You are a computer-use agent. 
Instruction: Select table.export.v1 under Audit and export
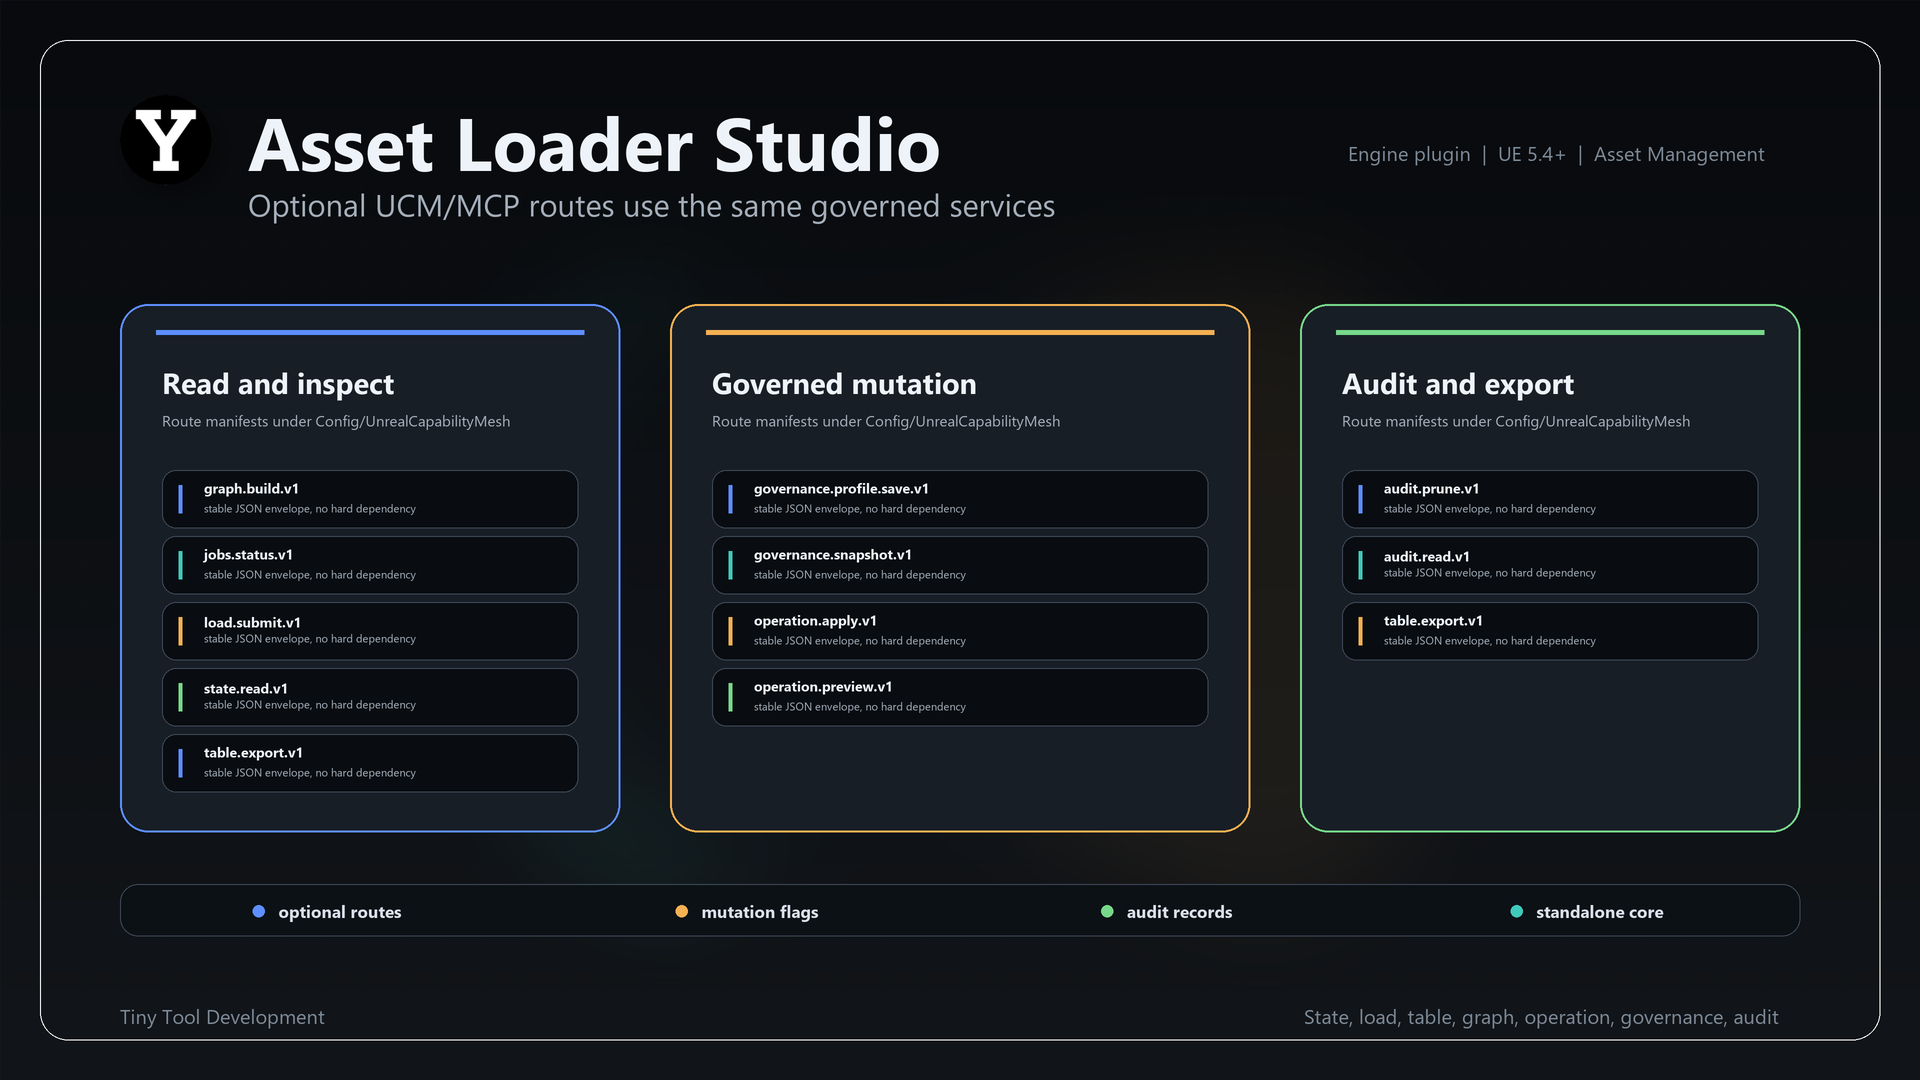[1550, 631]
